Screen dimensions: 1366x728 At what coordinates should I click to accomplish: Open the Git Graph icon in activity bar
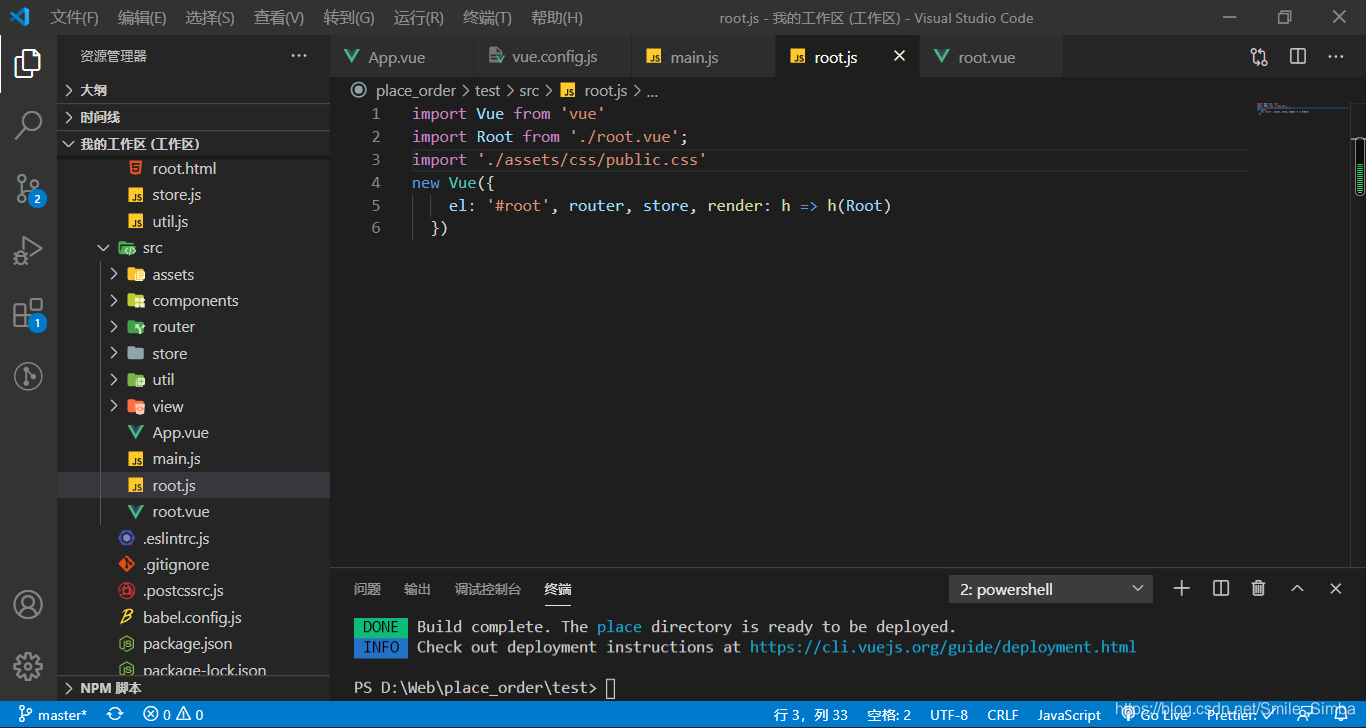(28, 376)
